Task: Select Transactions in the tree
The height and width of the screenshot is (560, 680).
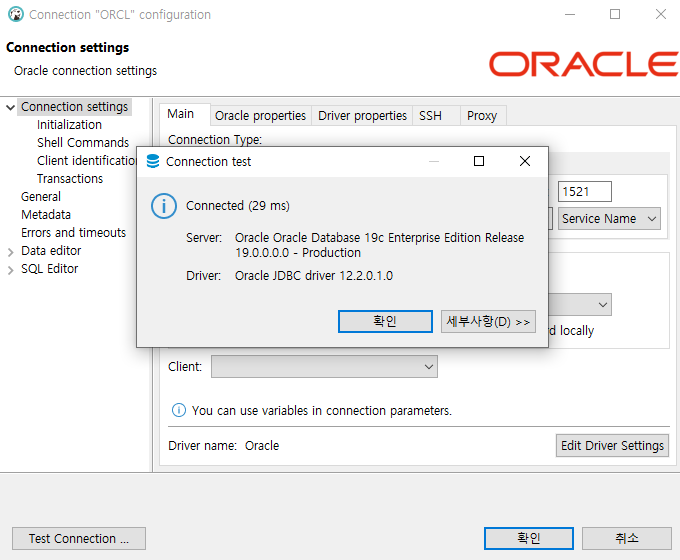Action: coord(70,179)
